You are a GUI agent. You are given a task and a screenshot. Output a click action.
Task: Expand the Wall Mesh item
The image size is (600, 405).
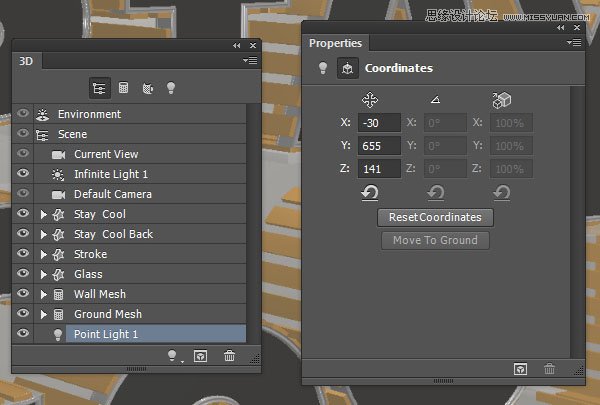click(x=44, y=294)
